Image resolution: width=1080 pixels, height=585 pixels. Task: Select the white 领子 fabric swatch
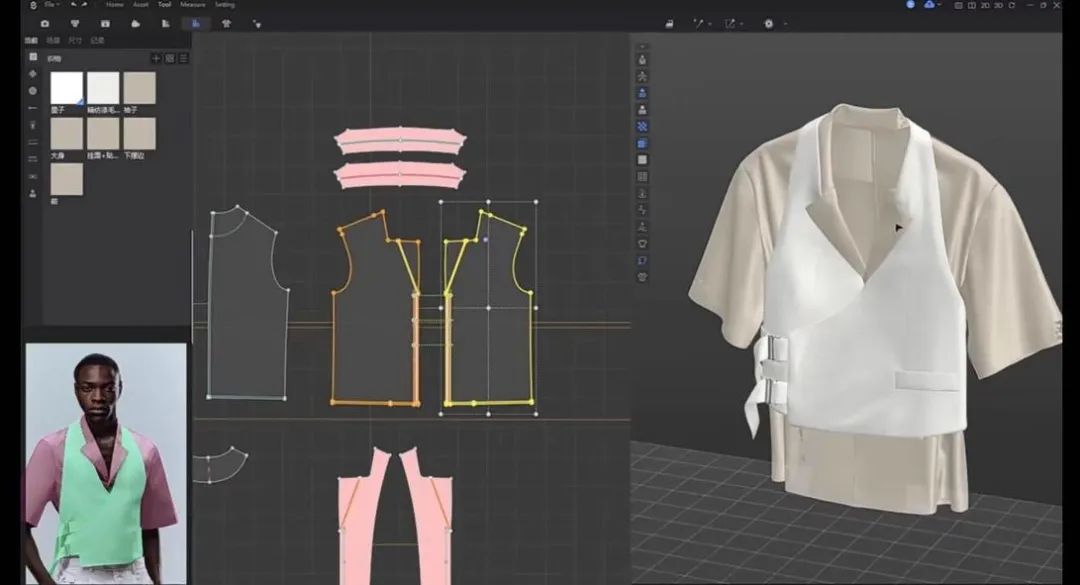point(67,88)
